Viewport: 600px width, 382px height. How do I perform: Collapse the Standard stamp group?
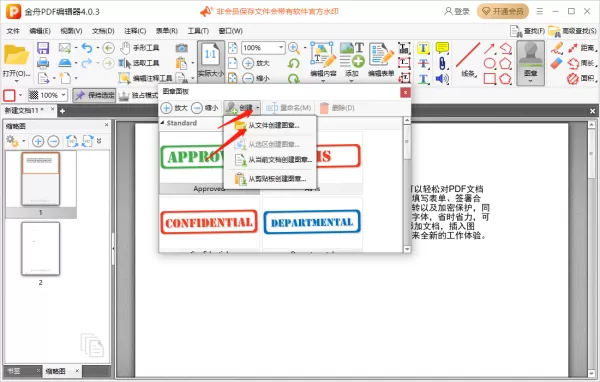pos(162,123)
